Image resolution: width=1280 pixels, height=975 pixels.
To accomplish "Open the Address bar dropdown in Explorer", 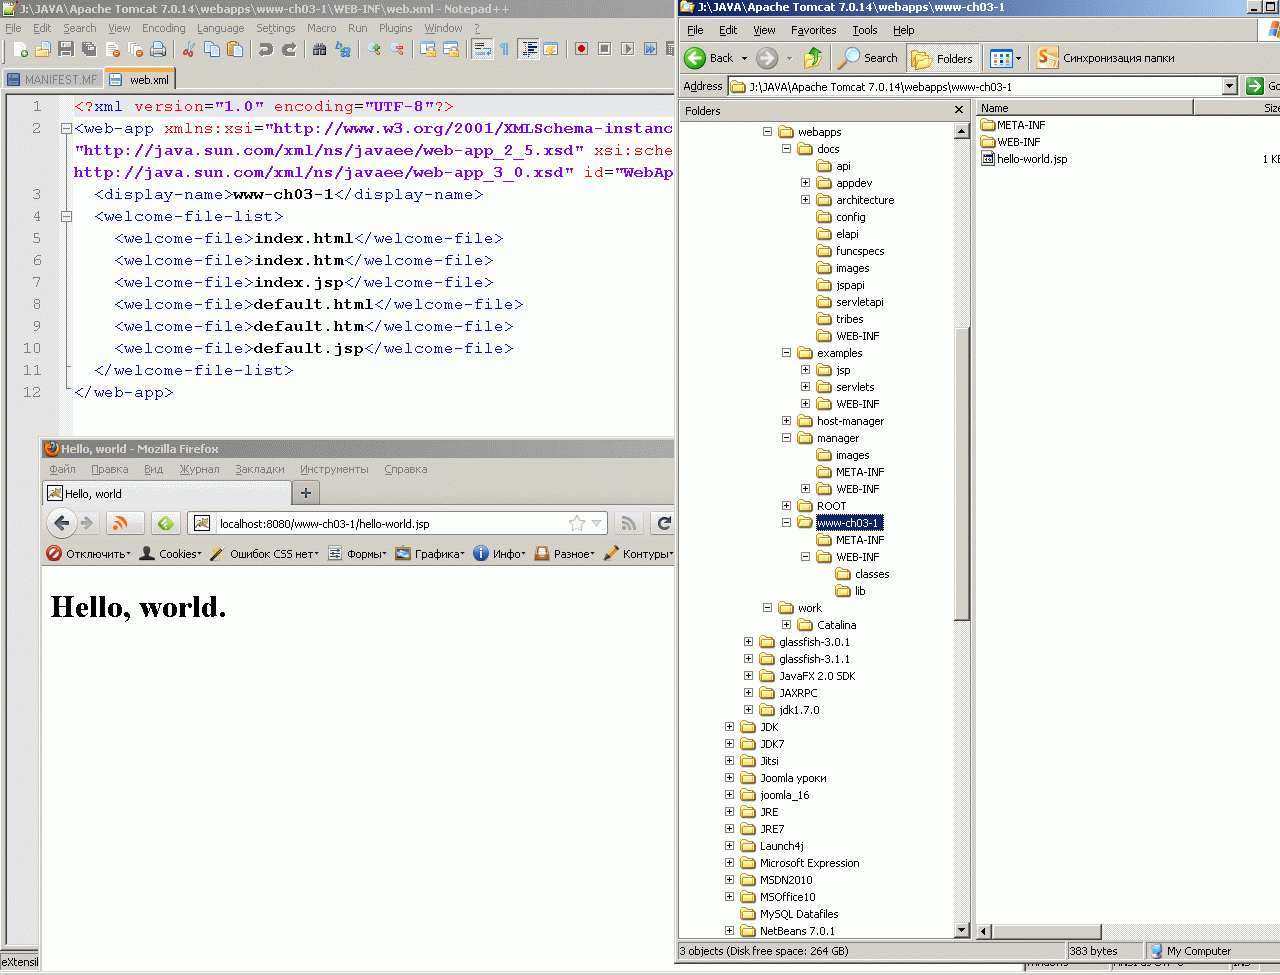I will pyautogui.click(x=1230, y=87).
